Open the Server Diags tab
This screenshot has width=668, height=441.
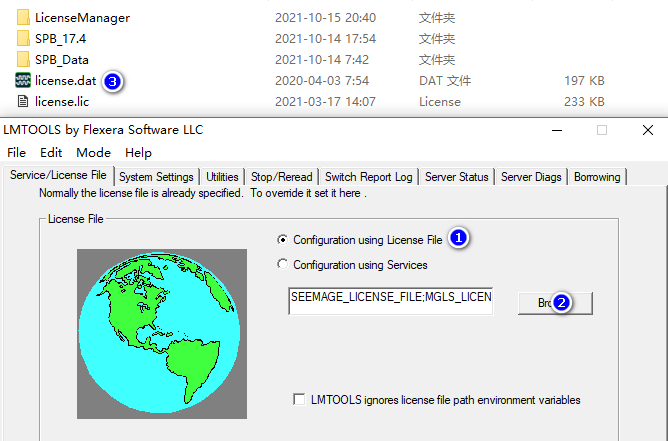tap(531, 177)
